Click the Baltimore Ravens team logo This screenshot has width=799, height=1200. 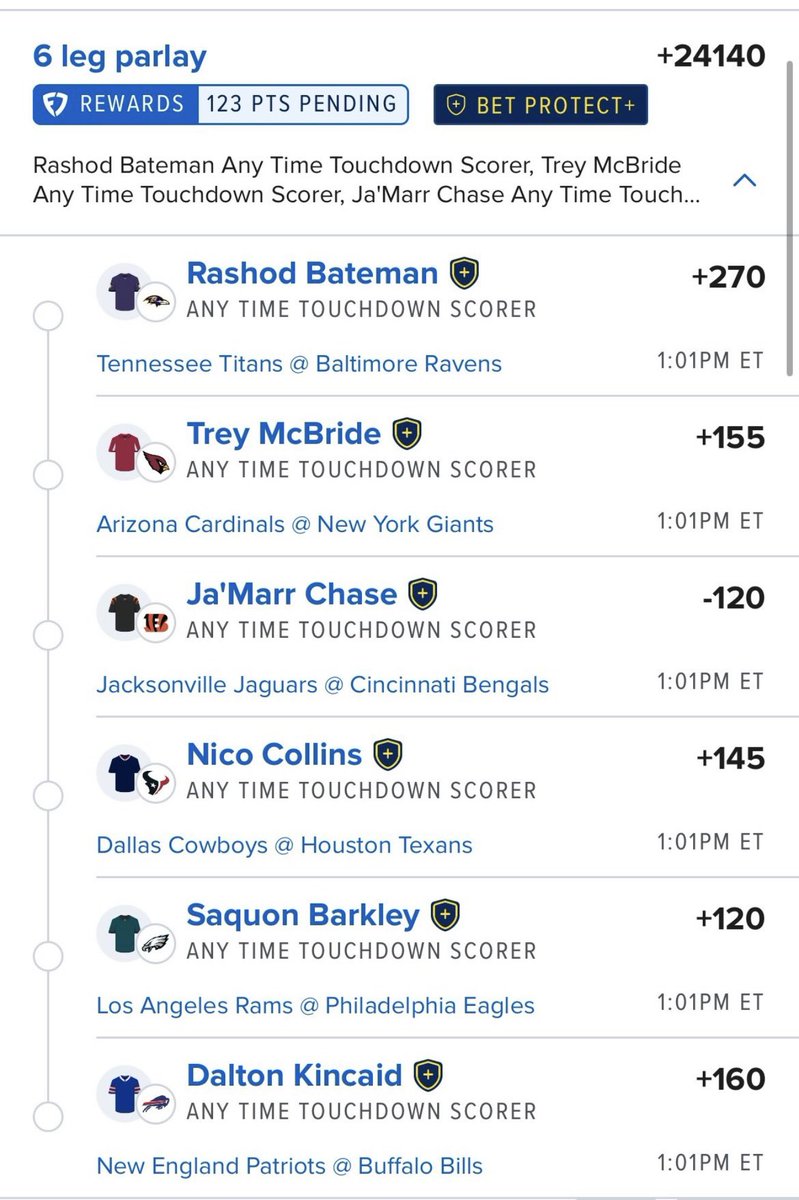(156, 301)
